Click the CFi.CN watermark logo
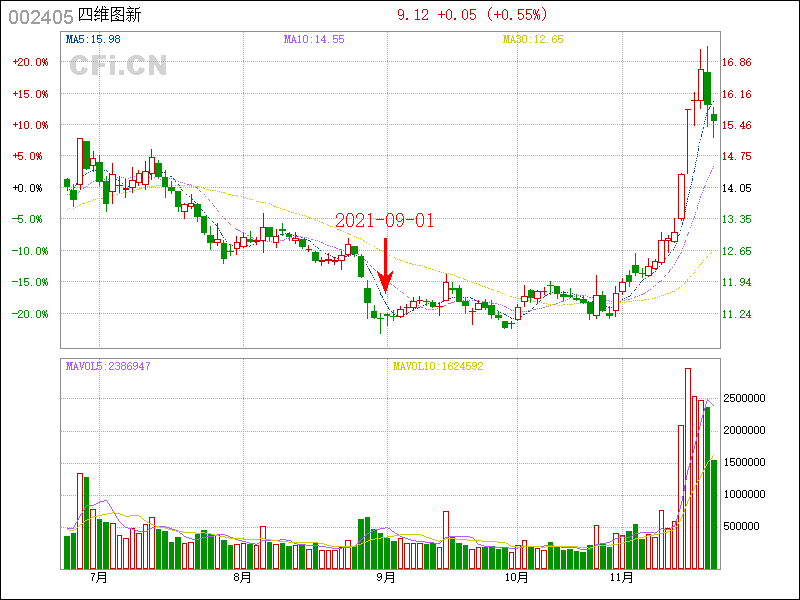The image size is (800, 600). [118, 65]
